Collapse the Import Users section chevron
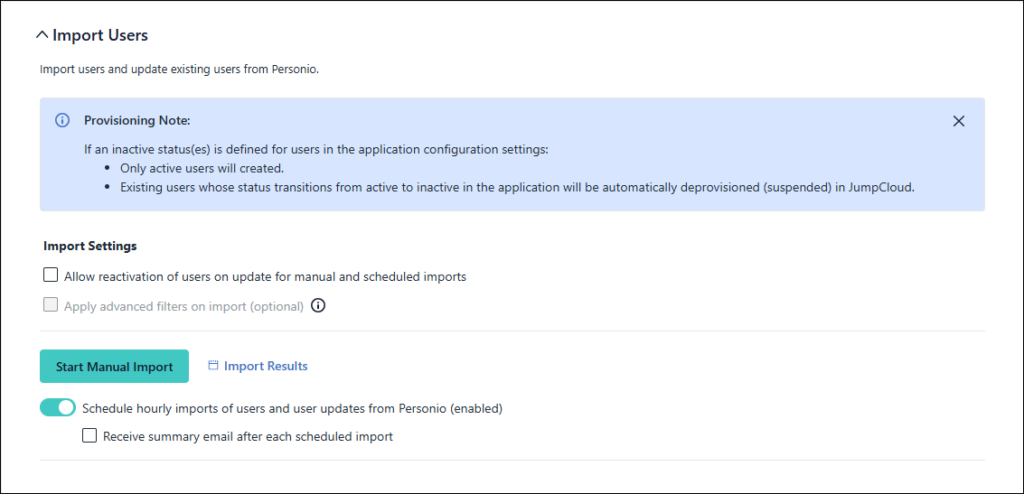This screenshot has height=494, width=1024. tap(41, 35)
